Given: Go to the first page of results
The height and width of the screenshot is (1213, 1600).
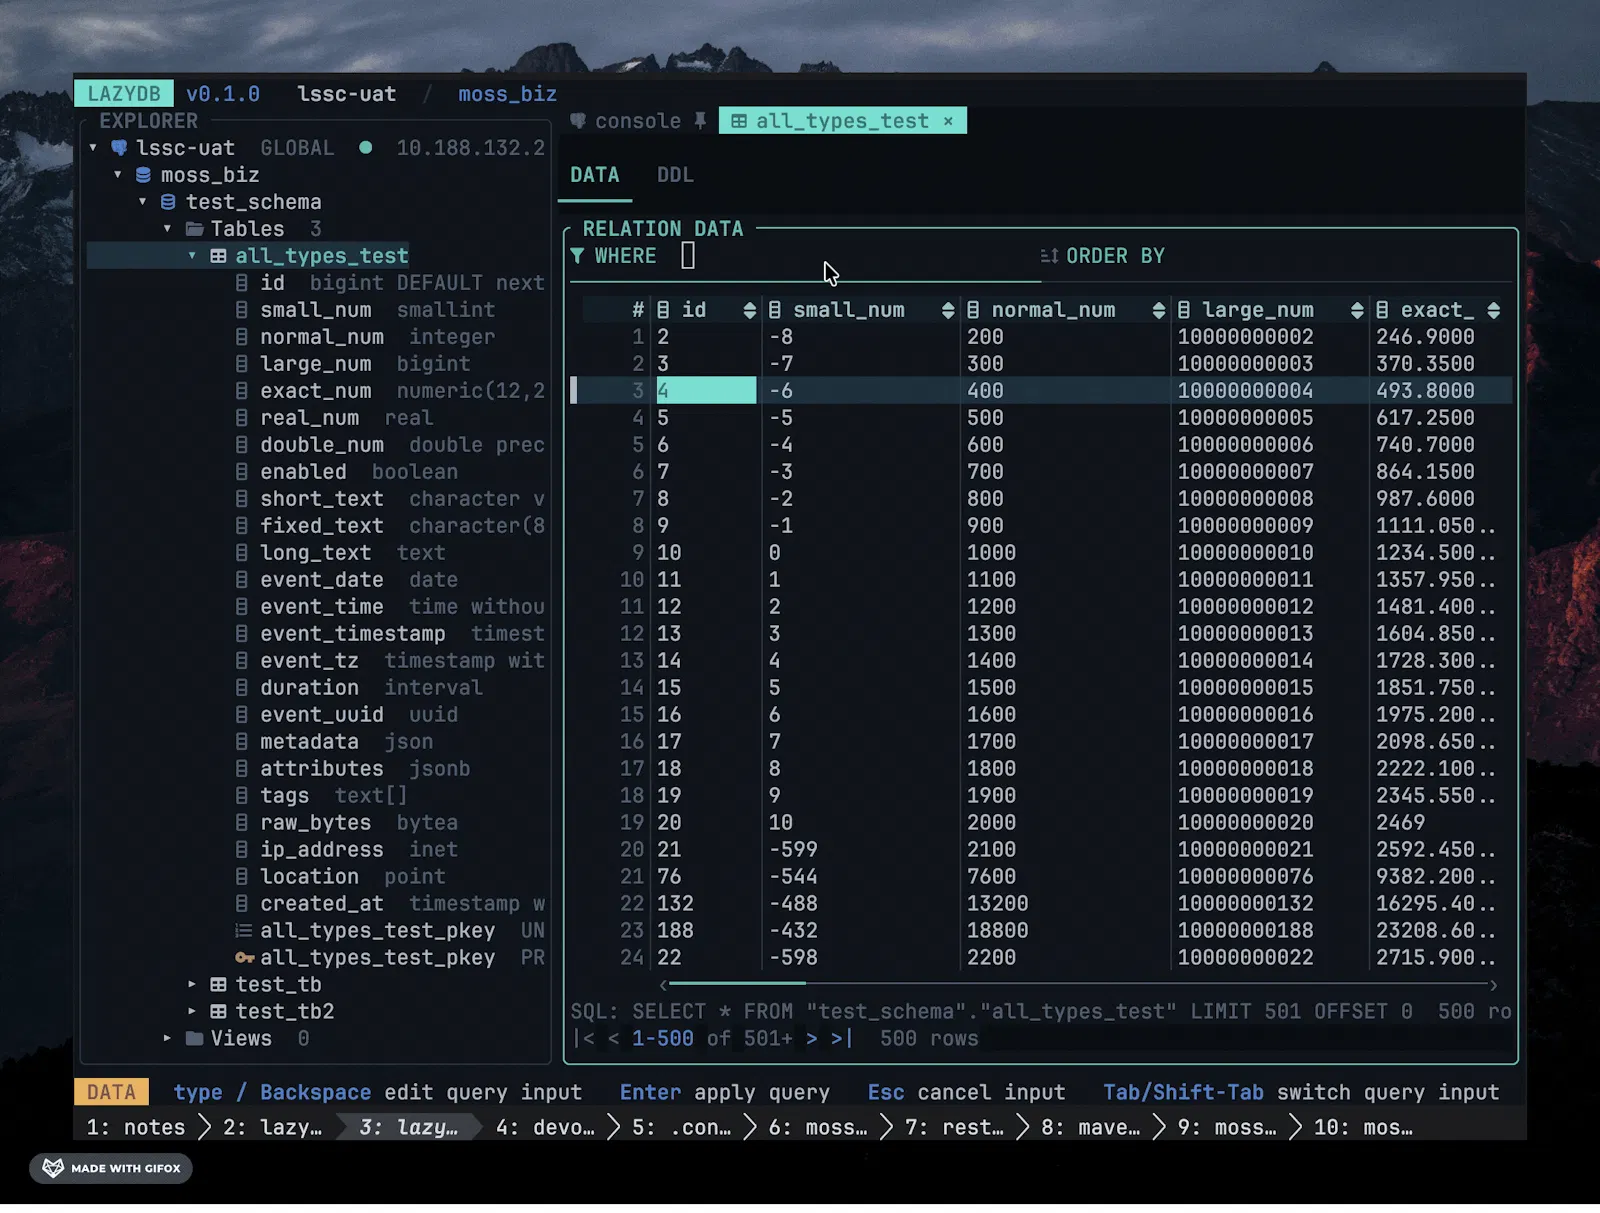Looking at the screenshot, I should 584,1039.
